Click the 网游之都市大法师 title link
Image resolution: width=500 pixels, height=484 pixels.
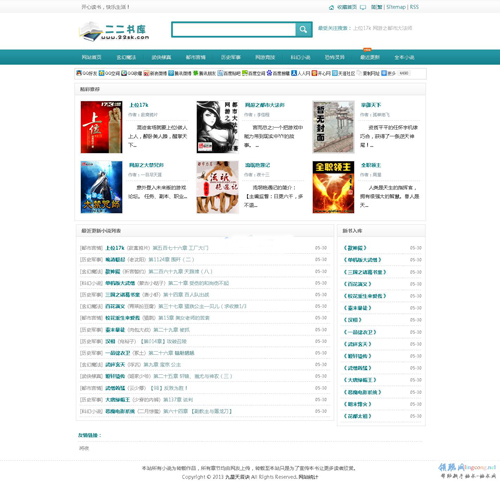pyautogui.click(x=265, y=105)
